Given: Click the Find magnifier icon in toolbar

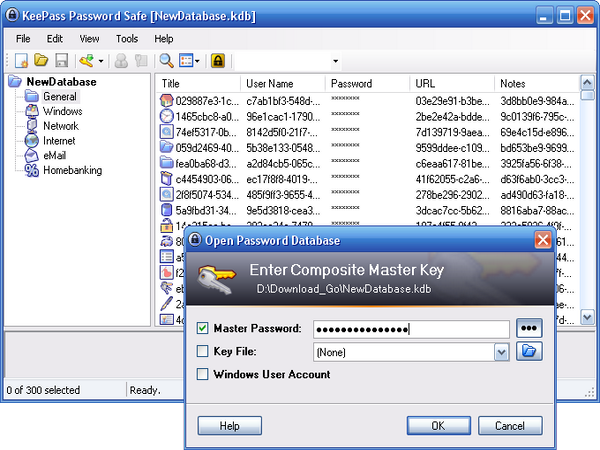Looking at the screenshot, I should click(166, 61).
